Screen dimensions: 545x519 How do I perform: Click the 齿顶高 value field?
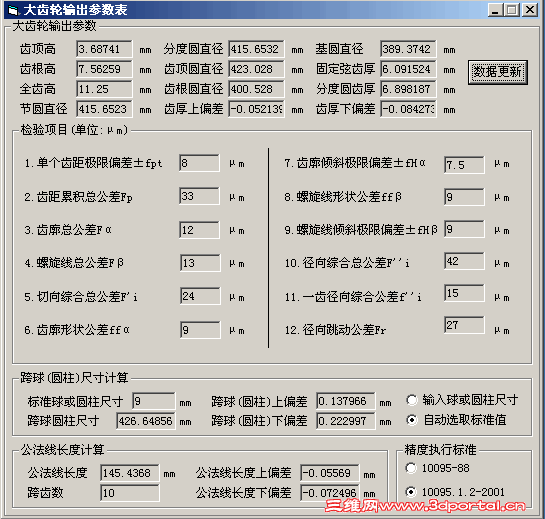pyautogui.click(x=104, y=49)
